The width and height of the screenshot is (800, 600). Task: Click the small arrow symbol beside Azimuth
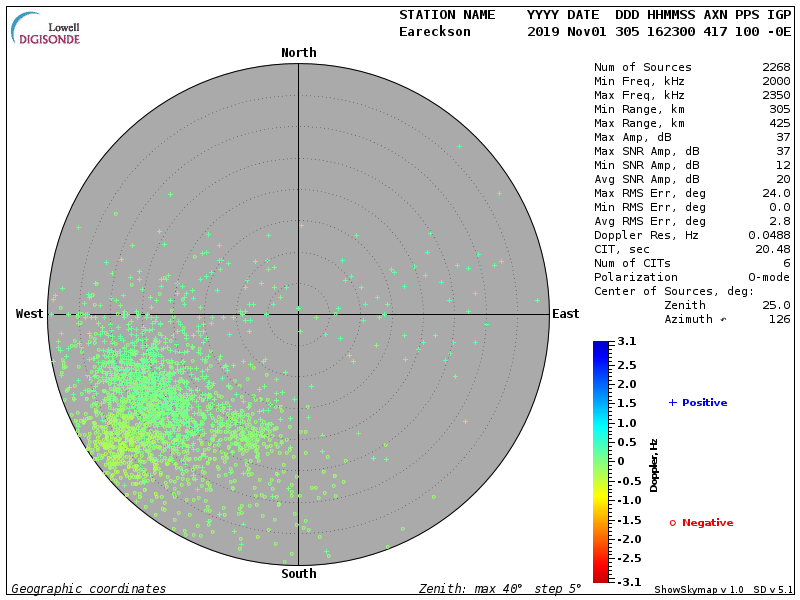tap(723, 319)
